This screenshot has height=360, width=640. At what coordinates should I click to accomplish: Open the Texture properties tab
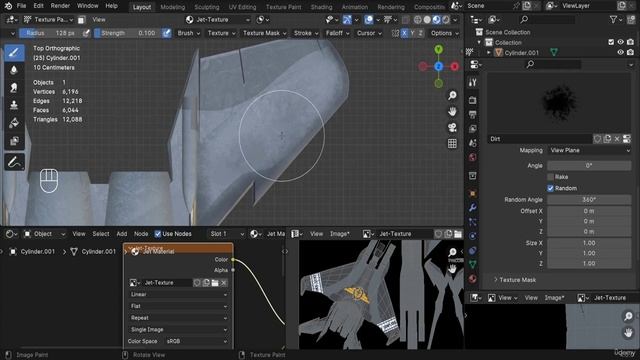click(473, 279)
